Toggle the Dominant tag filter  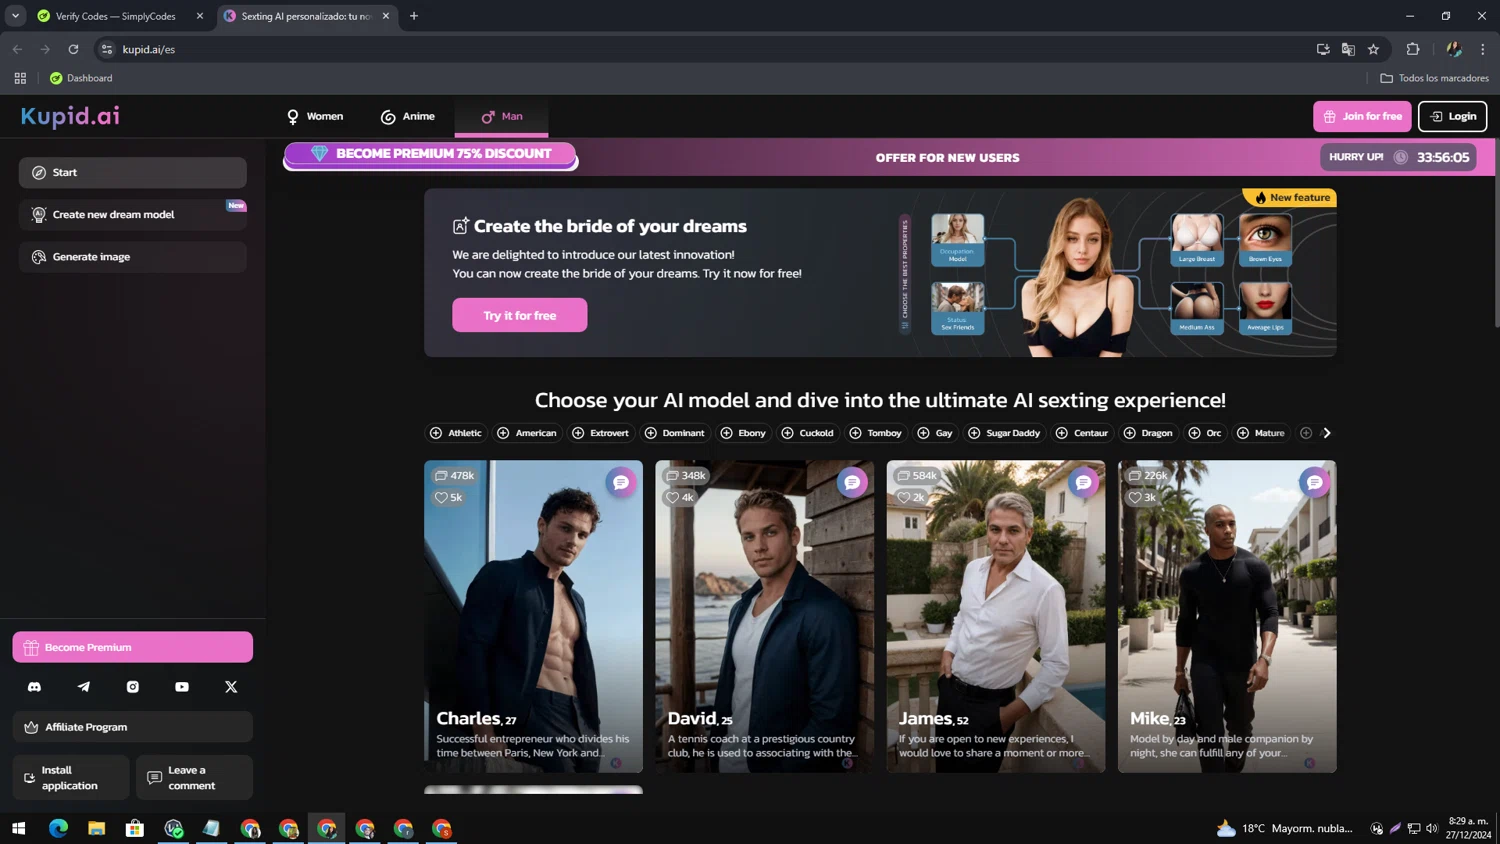(x=675, y=433)
